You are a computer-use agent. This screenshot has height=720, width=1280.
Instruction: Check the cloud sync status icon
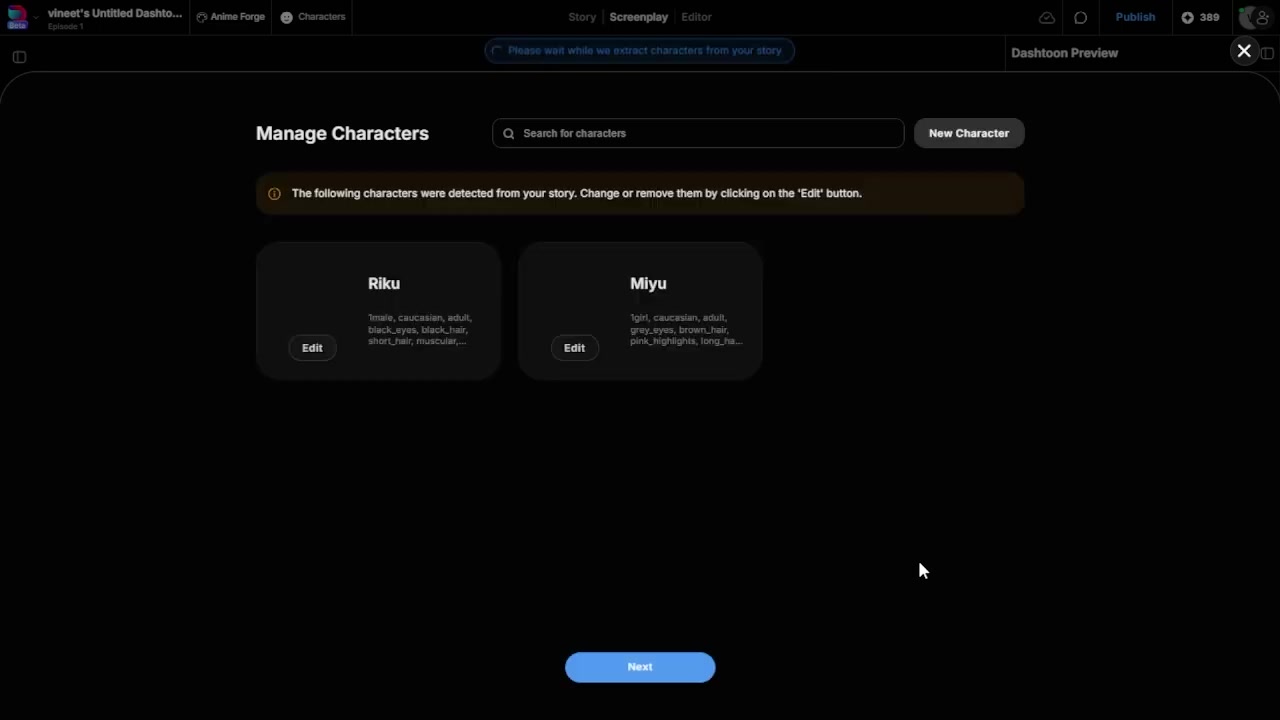1047,17
